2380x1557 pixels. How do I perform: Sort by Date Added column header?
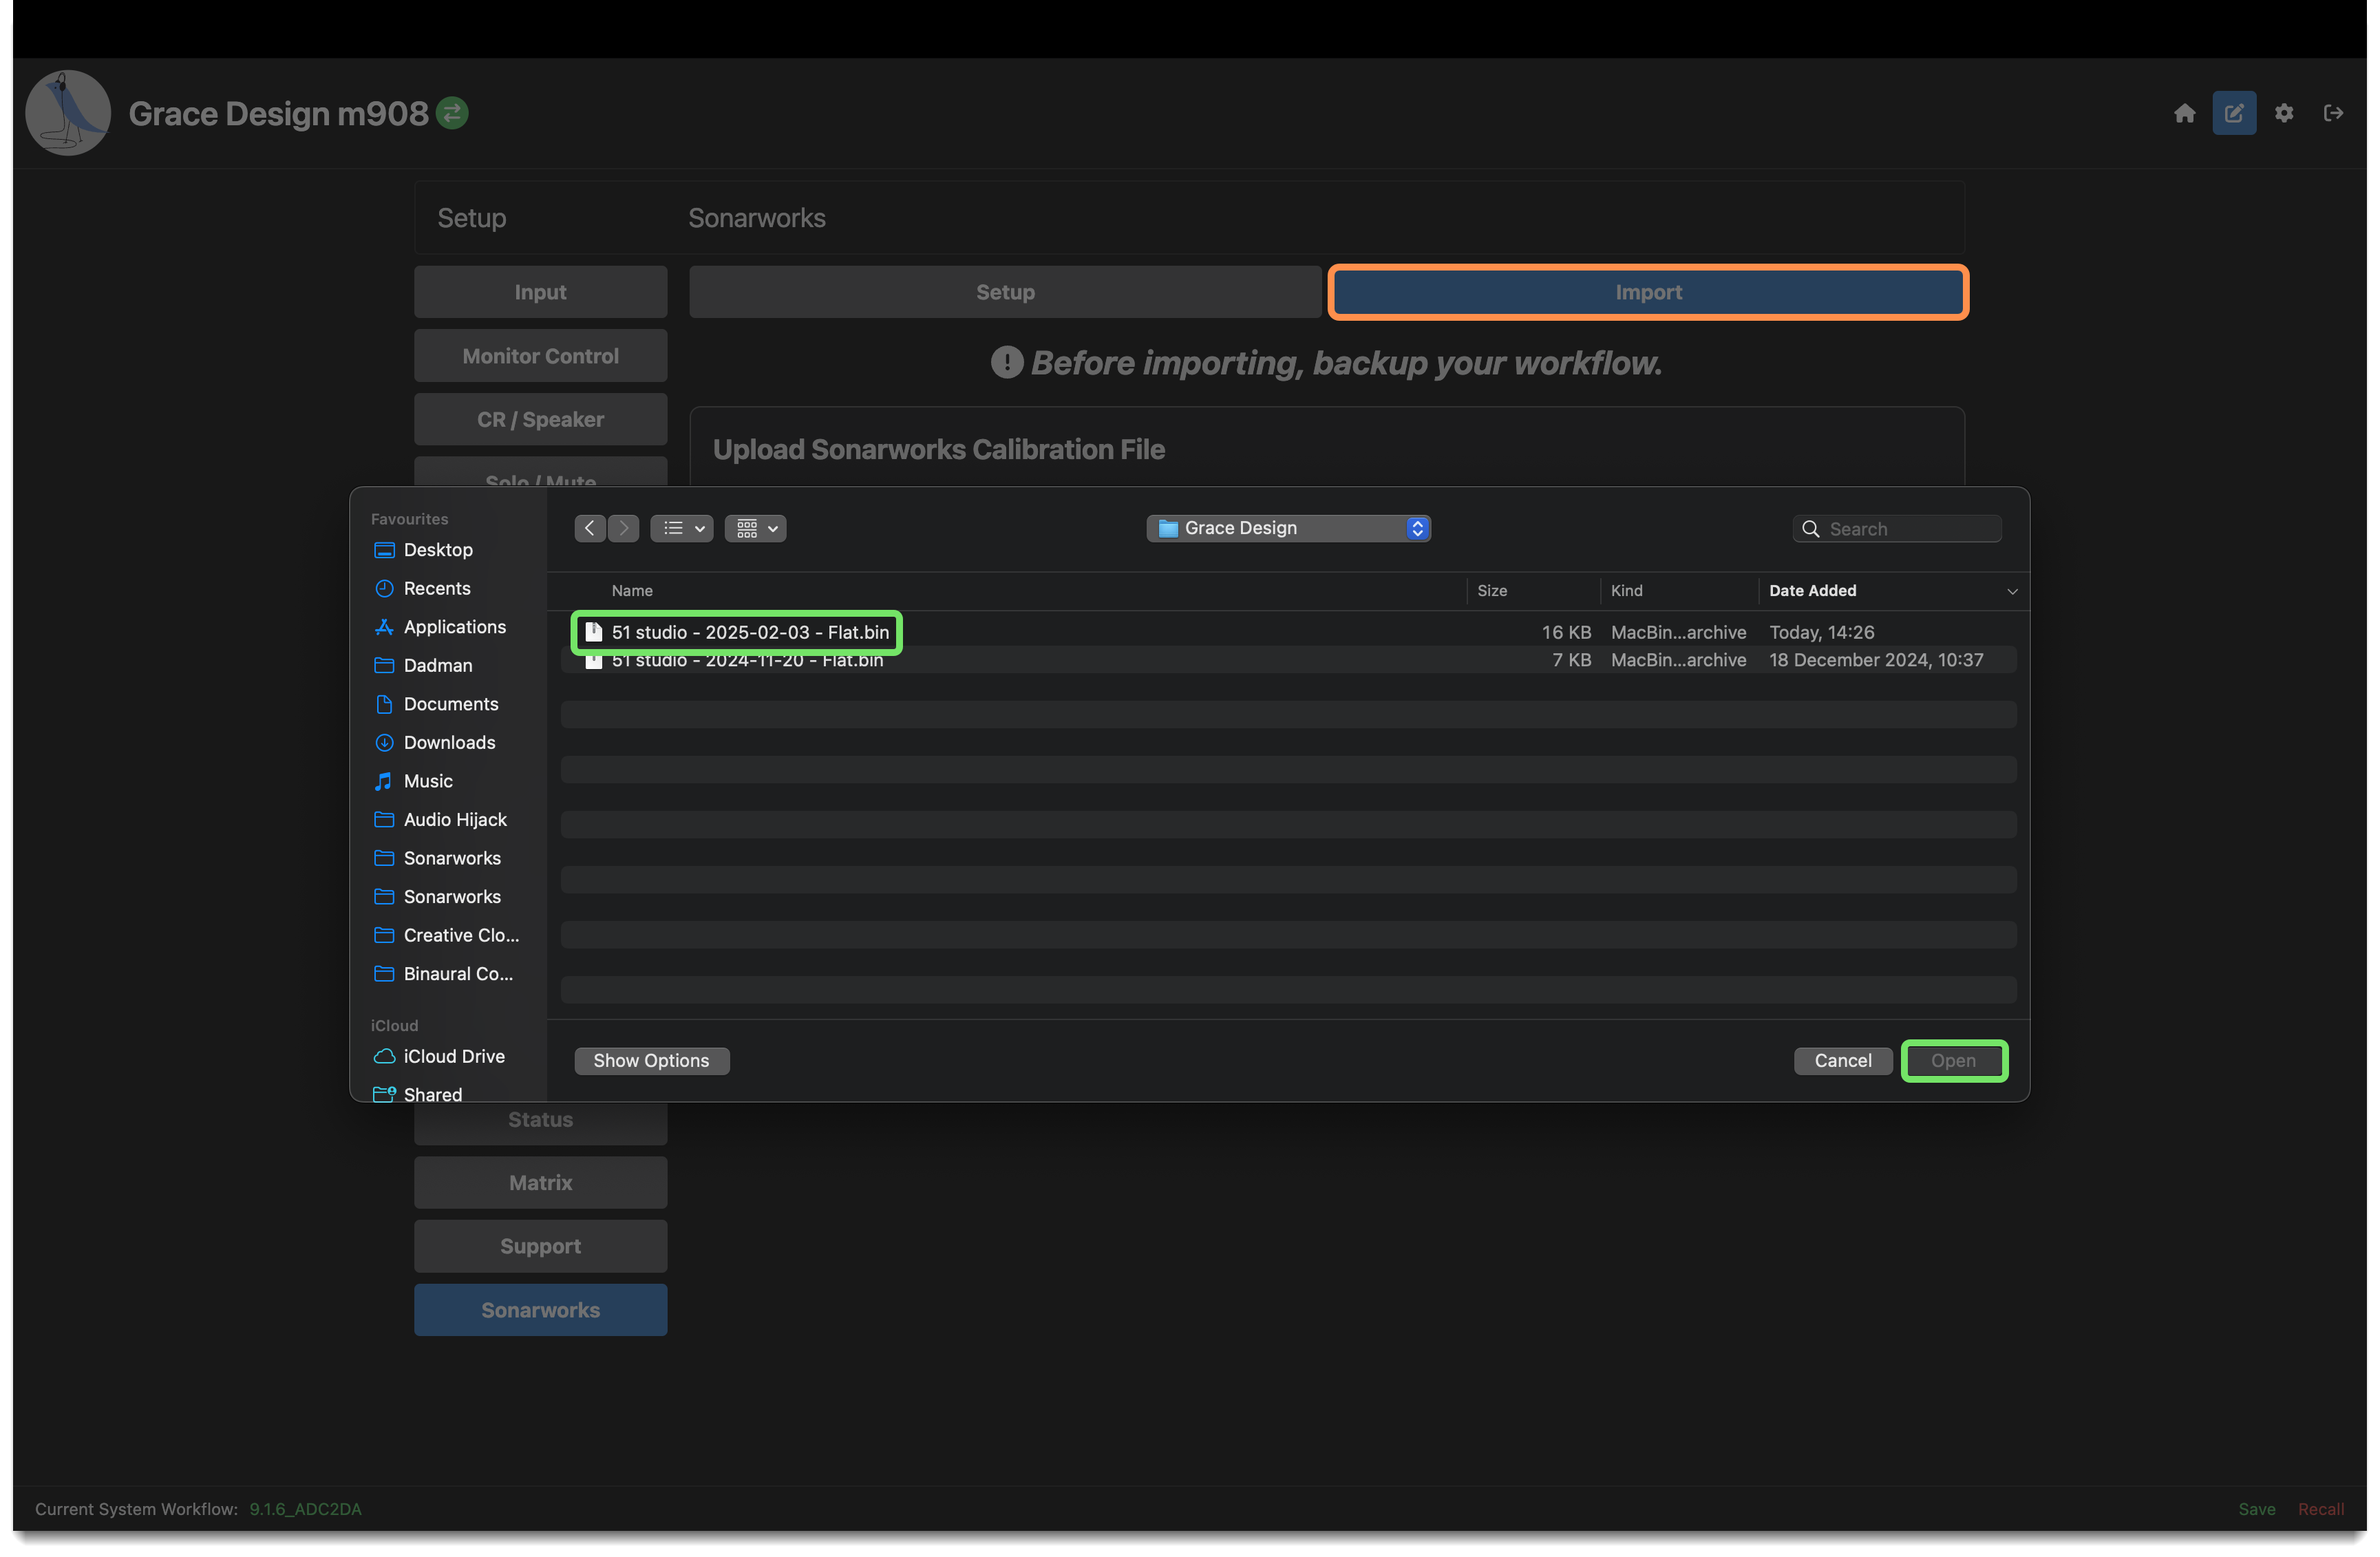[x=1812, y=591]
